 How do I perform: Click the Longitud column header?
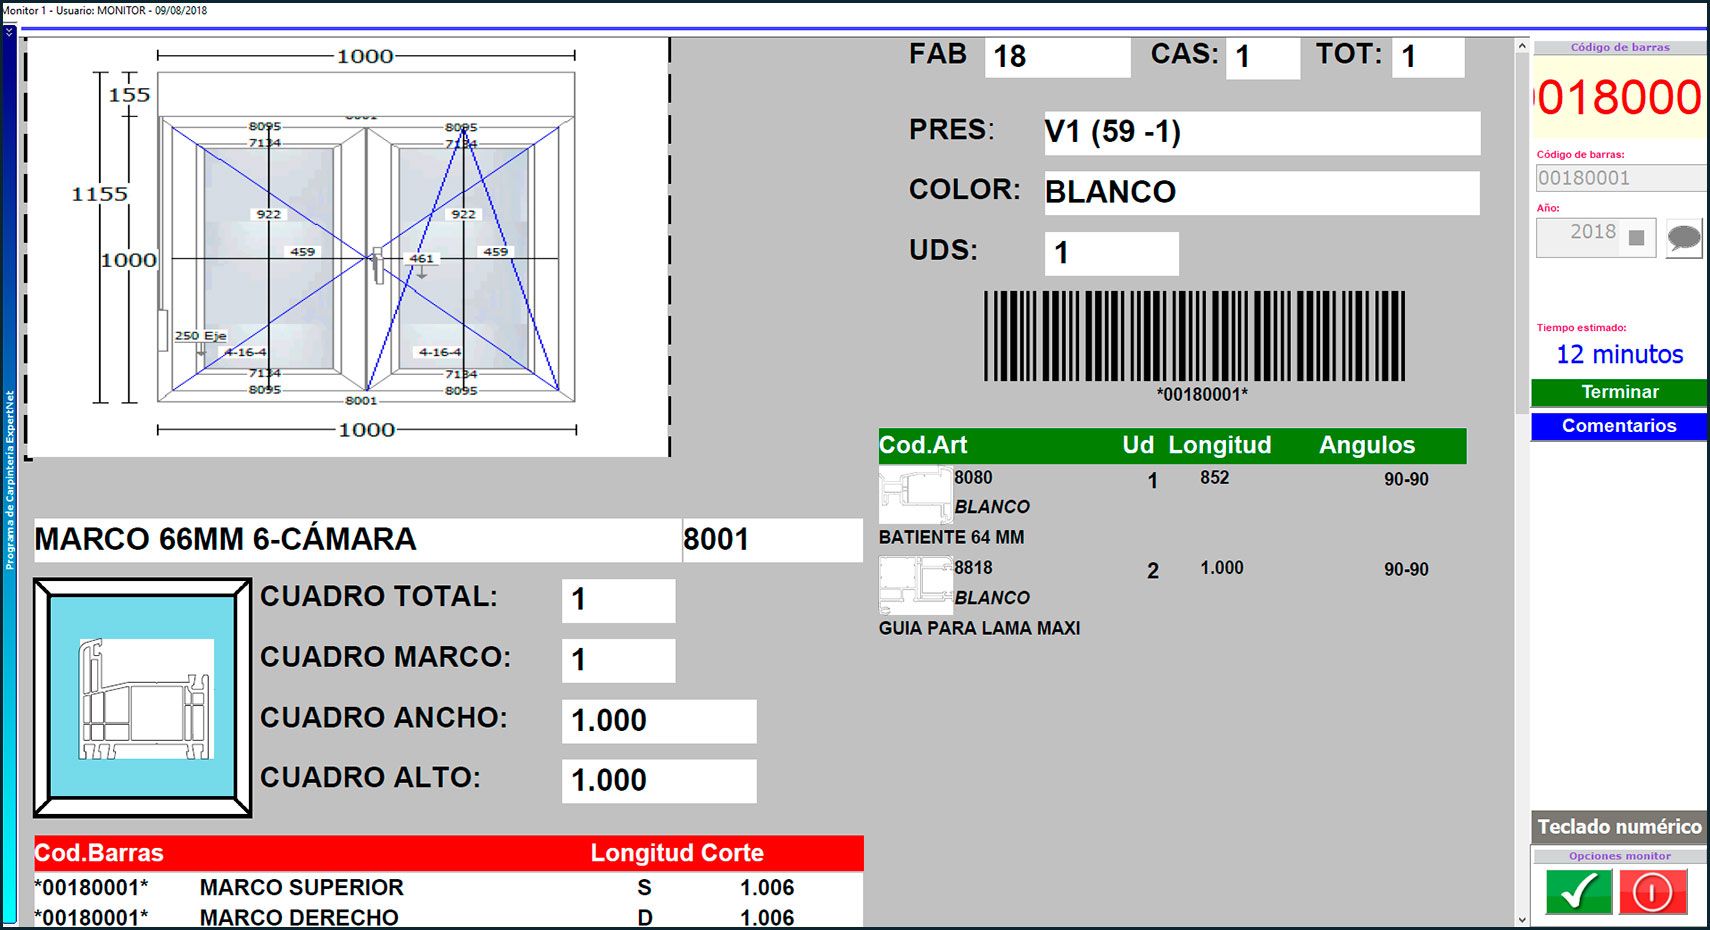coord(1219,445)
